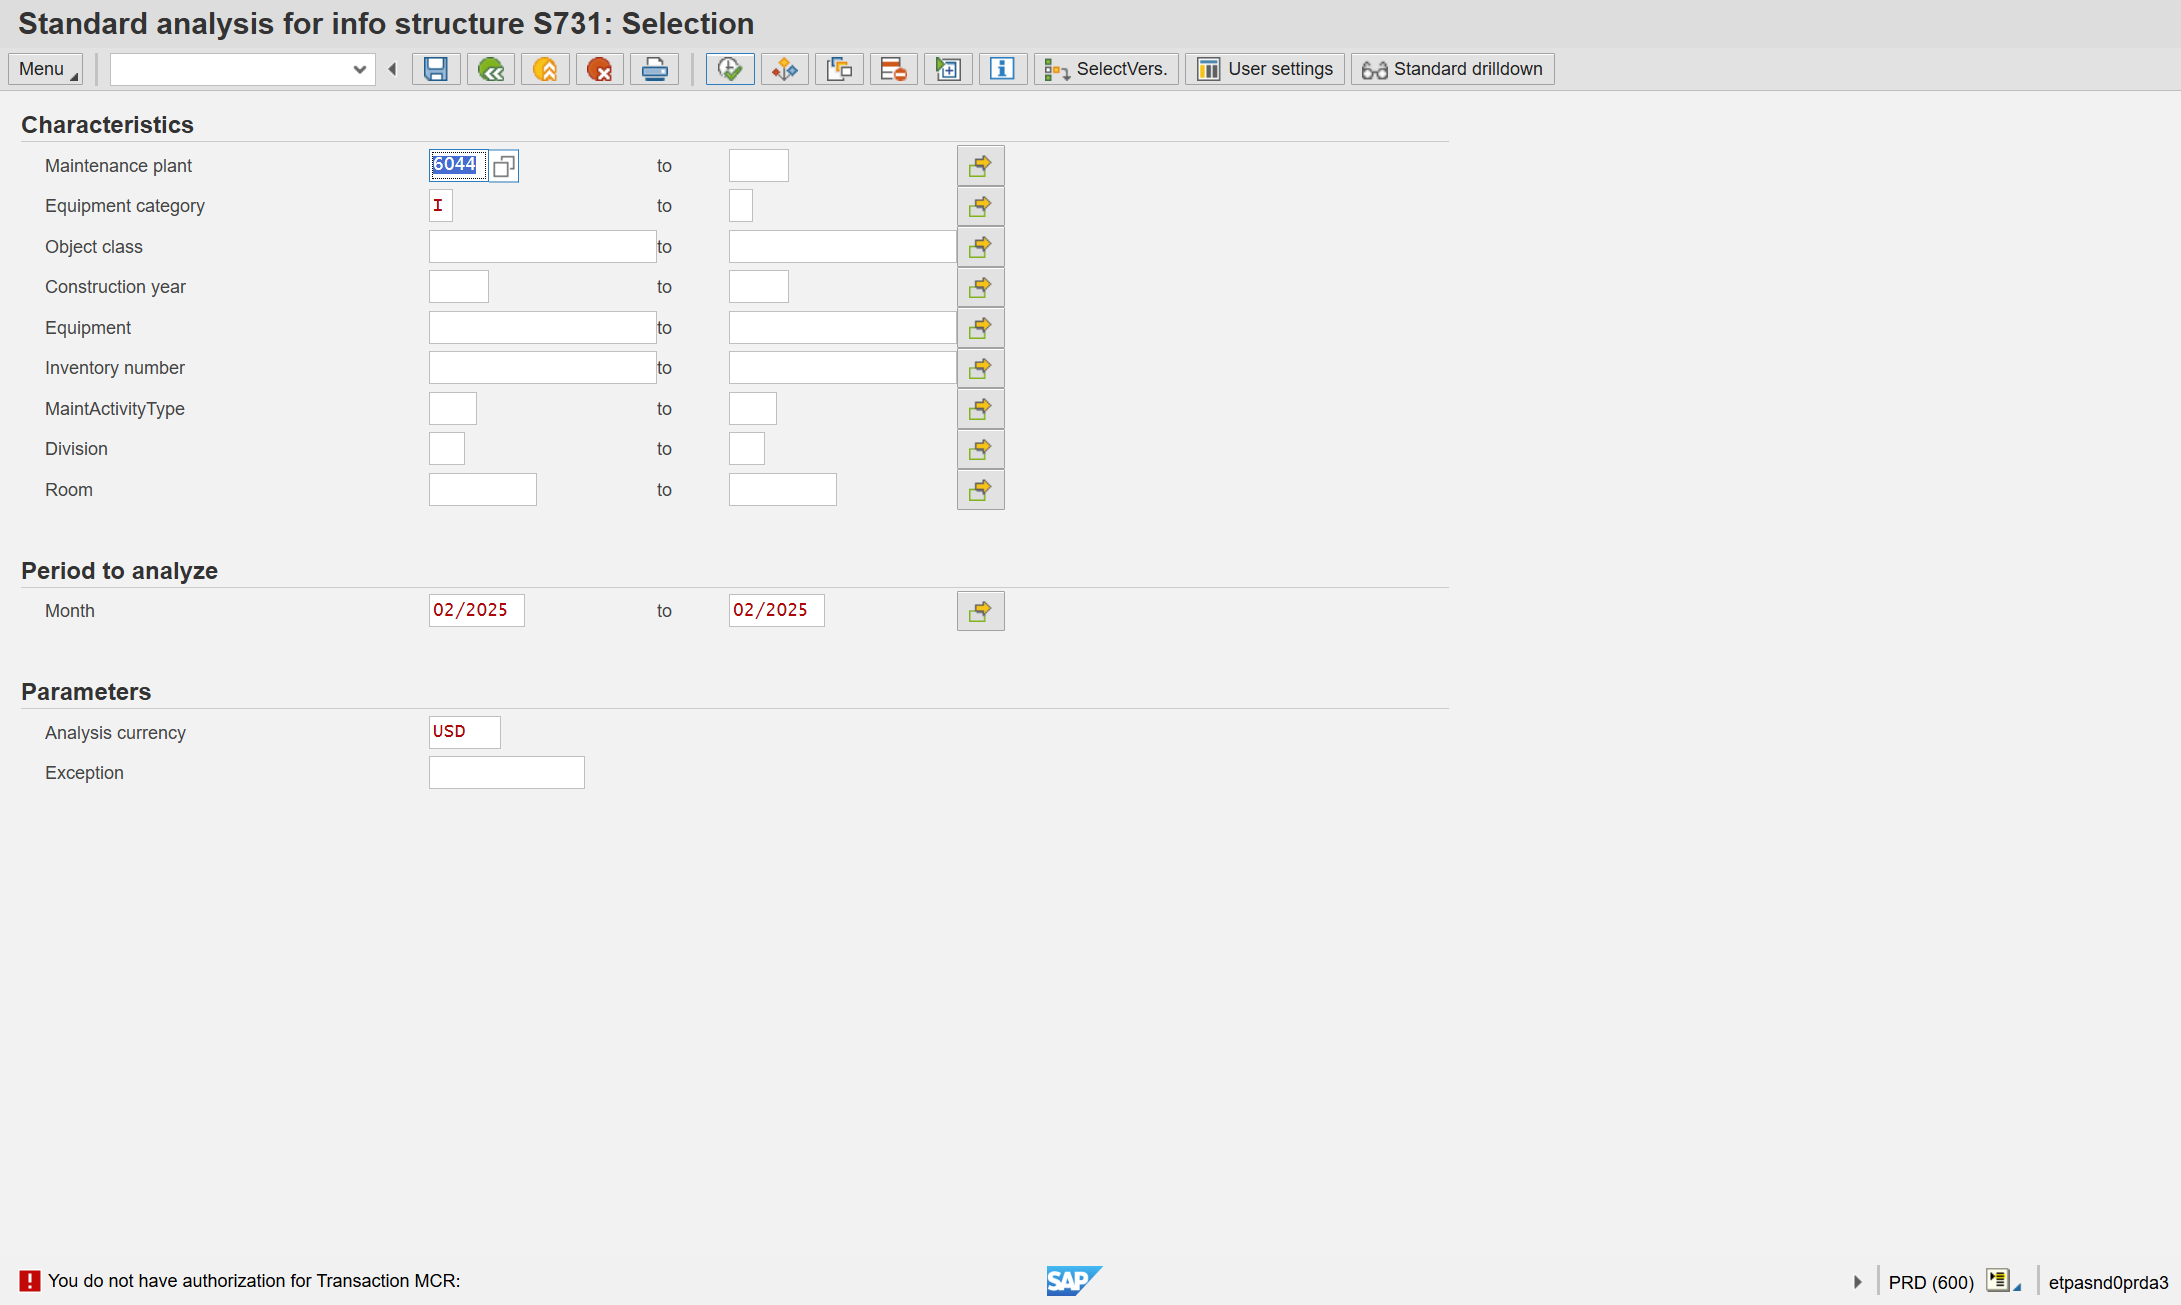Click the blue Information icon
Viewport: 2181px width, 1305px height.
coord(1003,69)
